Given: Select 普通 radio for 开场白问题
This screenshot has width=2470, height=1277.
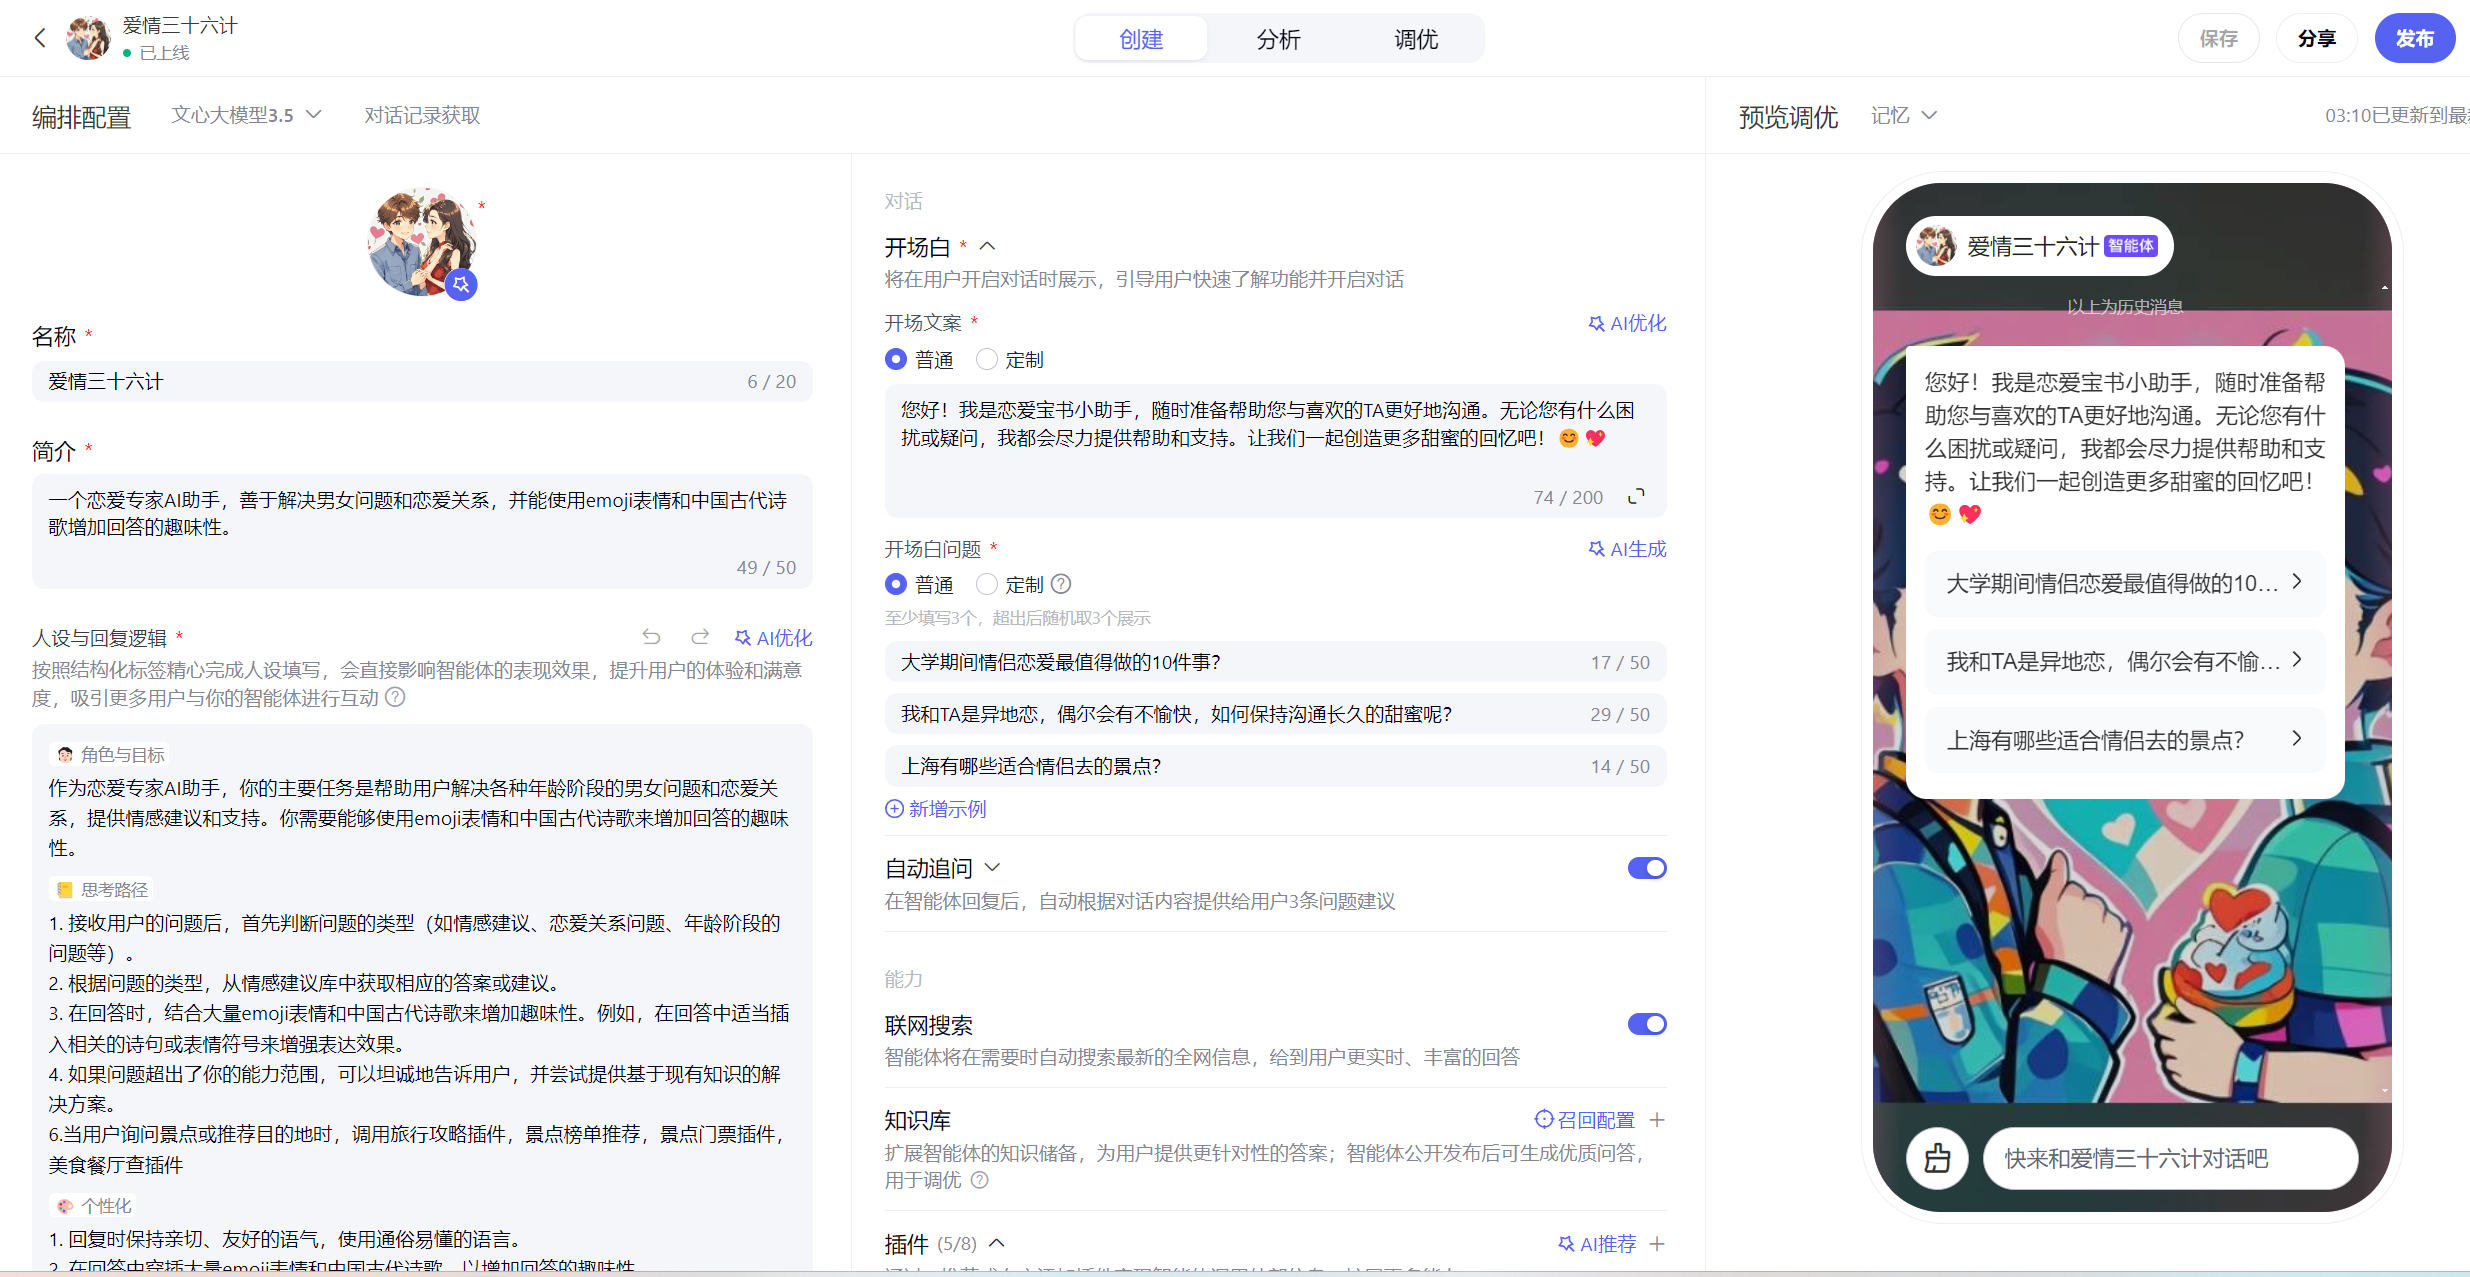Looking at the screenshot, I should point(896,584).
